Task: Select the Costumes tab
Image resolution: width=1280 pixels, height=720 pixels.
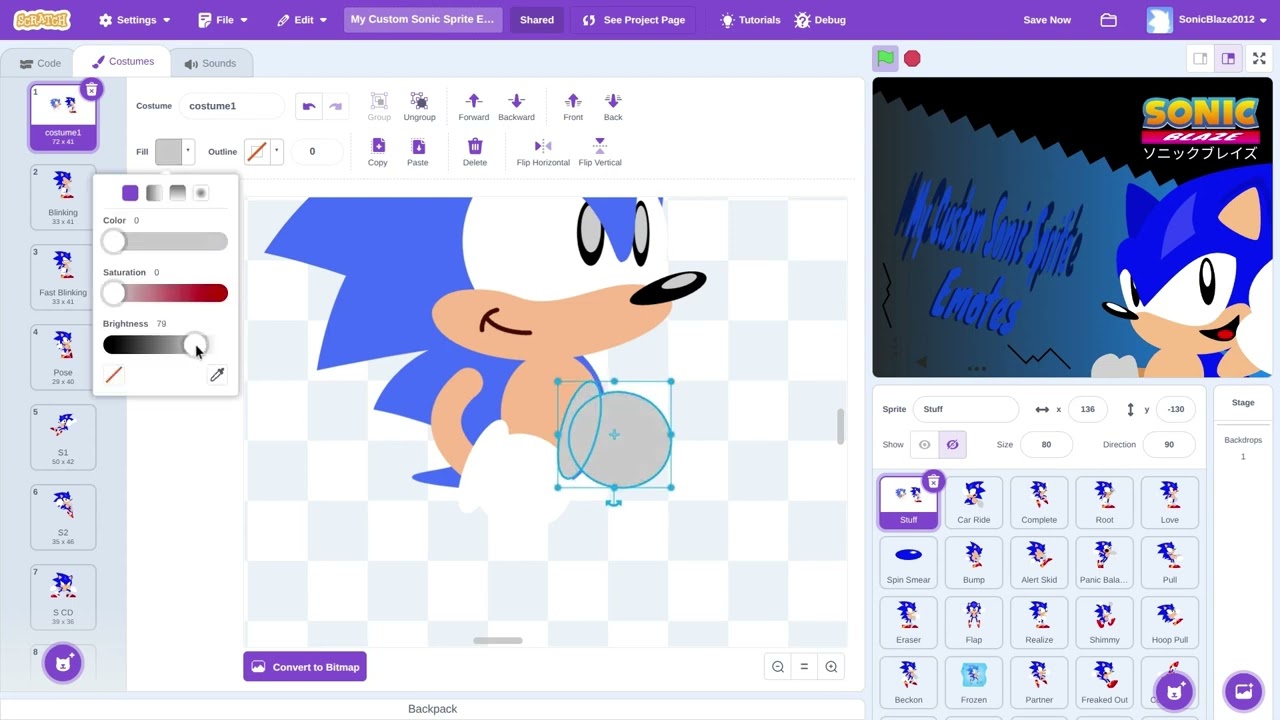Action: click(x=123, y=62)
